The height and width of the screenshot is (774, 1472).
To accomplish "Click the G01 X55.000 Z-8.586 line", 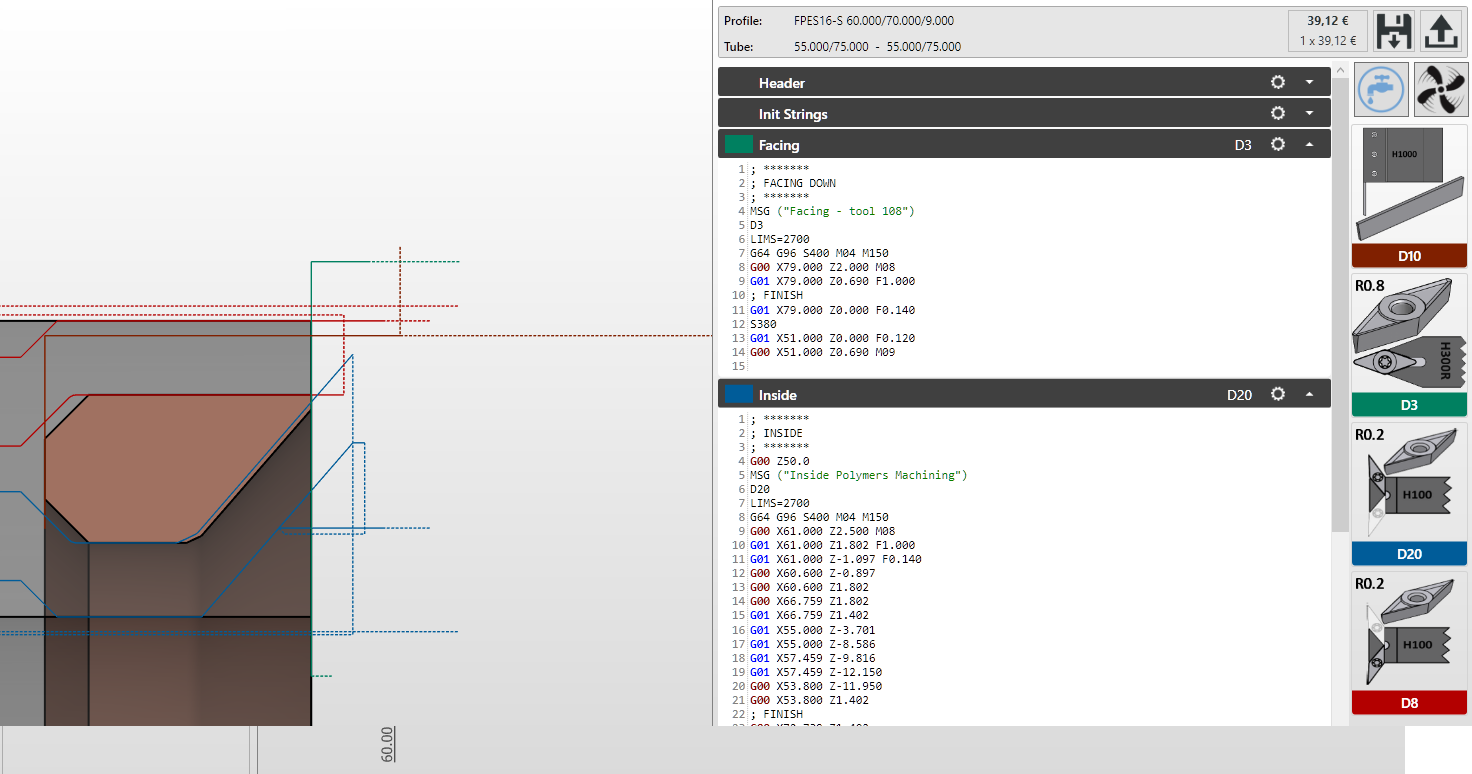I will (812, 644).
